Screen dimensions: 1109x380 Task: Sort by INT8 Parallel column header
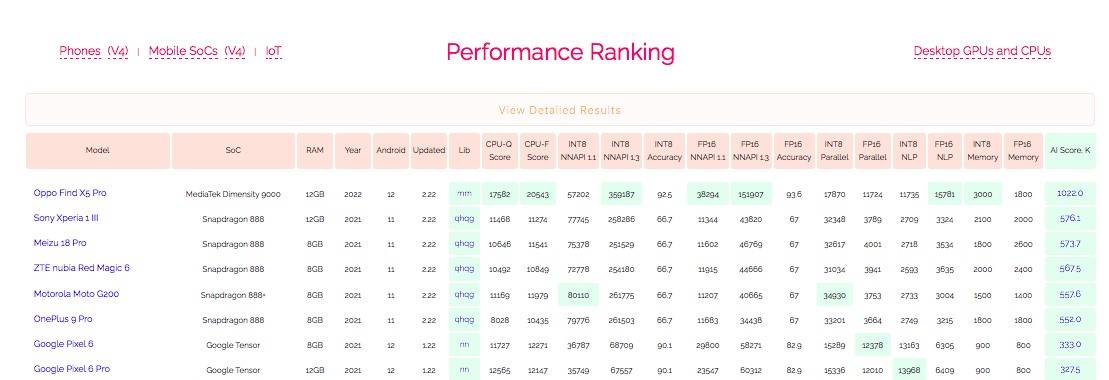click(835, 151)
